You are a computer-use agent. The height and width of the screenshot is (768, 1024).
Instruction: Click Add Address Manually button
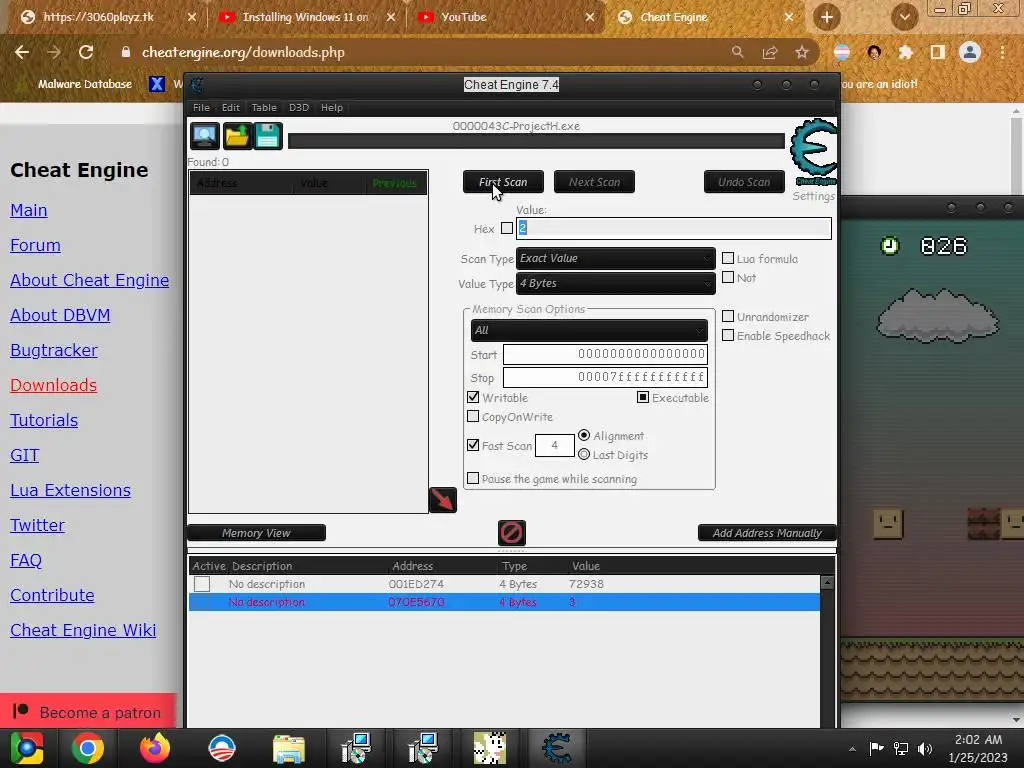(x=767, y=533)
